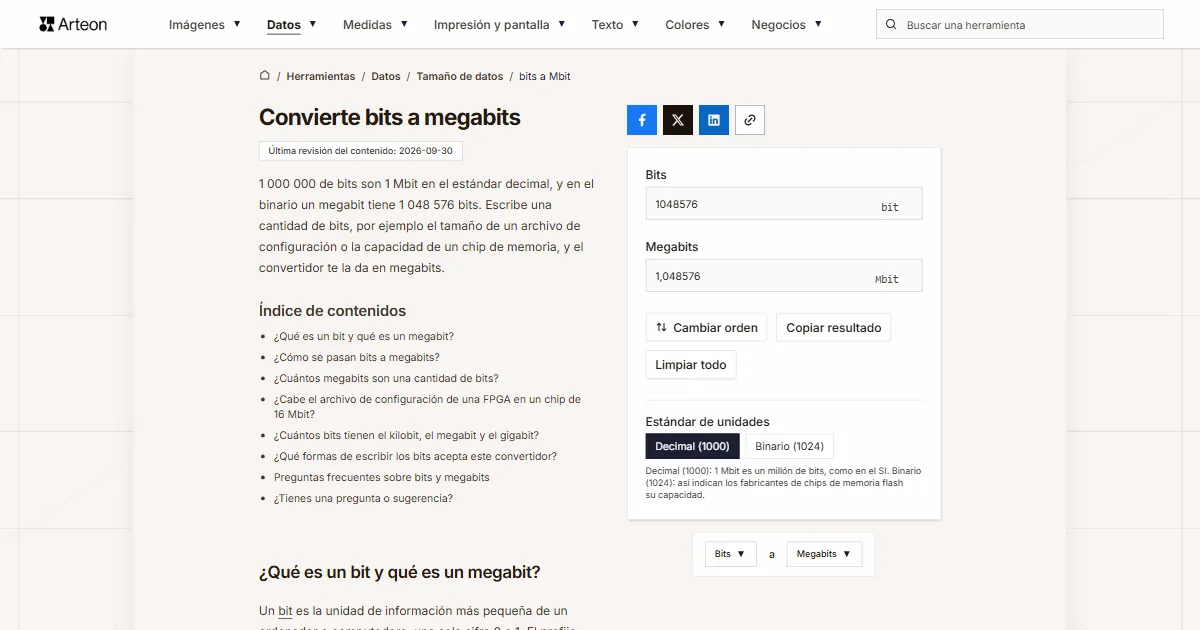Click the 'Estándar de unidades' label
1200x630 pixels.
(708, 422)
